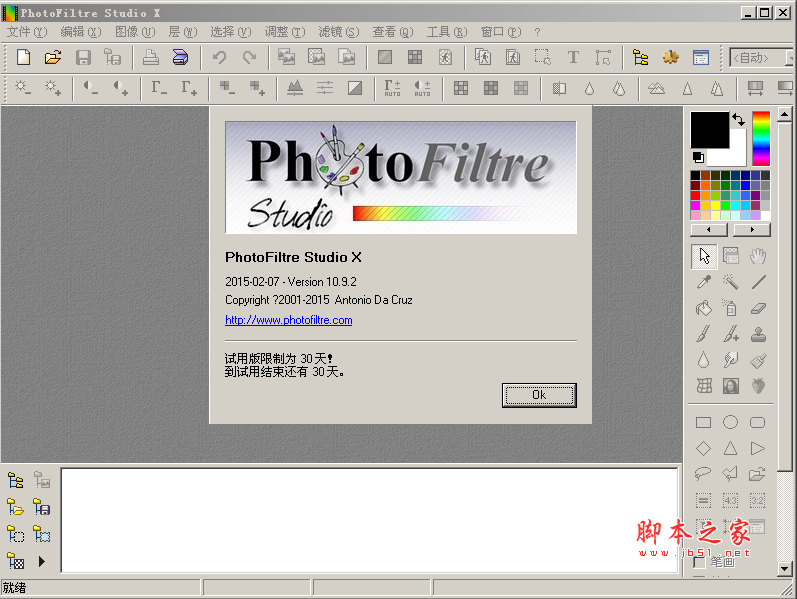Expand the explorer panel play arrow
This screenshot has width=797, height=599.
(x=42, y=561)
